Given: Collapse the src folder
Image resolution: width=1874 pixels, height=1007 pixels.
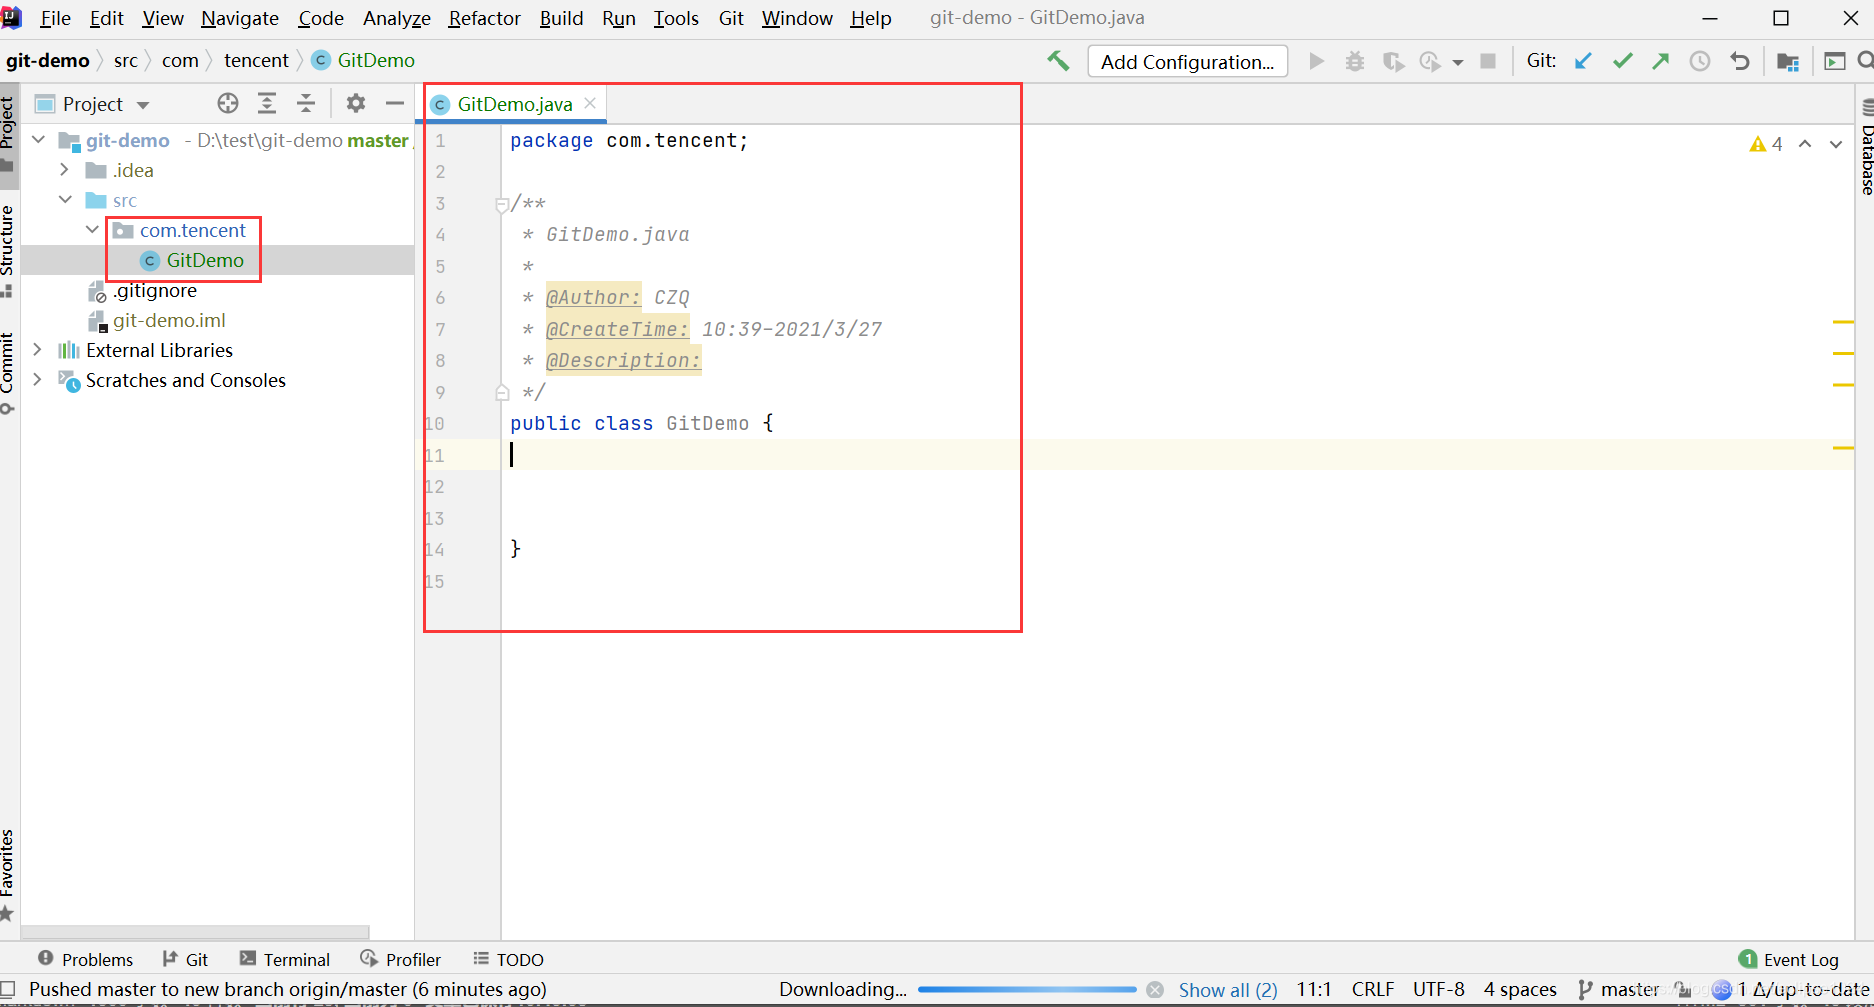Looking at the screenshot, I should coord(65,200).
